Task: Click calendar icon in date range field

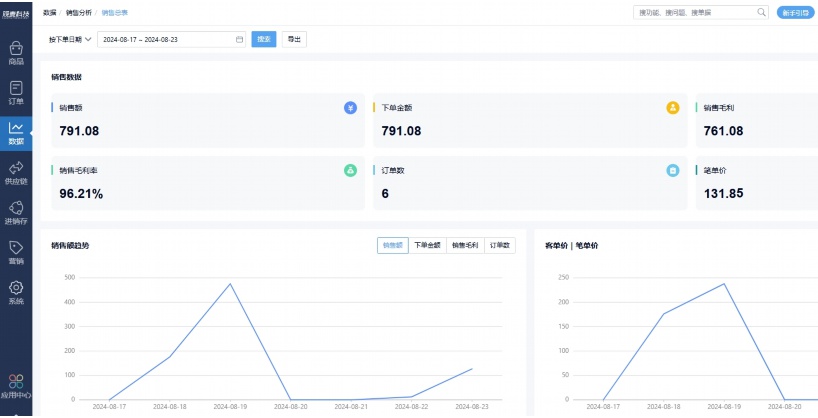Action: [239, 39]
